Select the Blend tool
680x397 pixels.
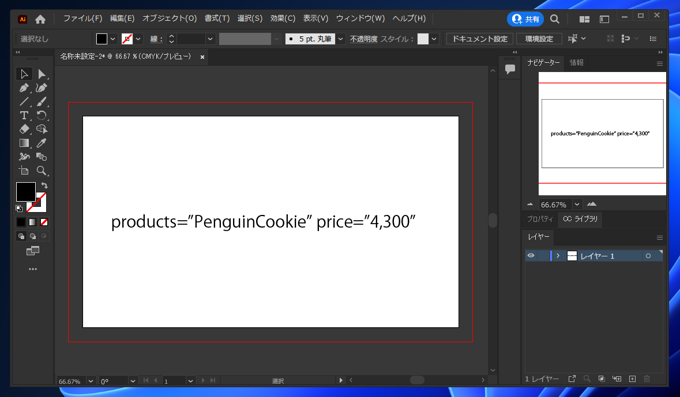42,157
